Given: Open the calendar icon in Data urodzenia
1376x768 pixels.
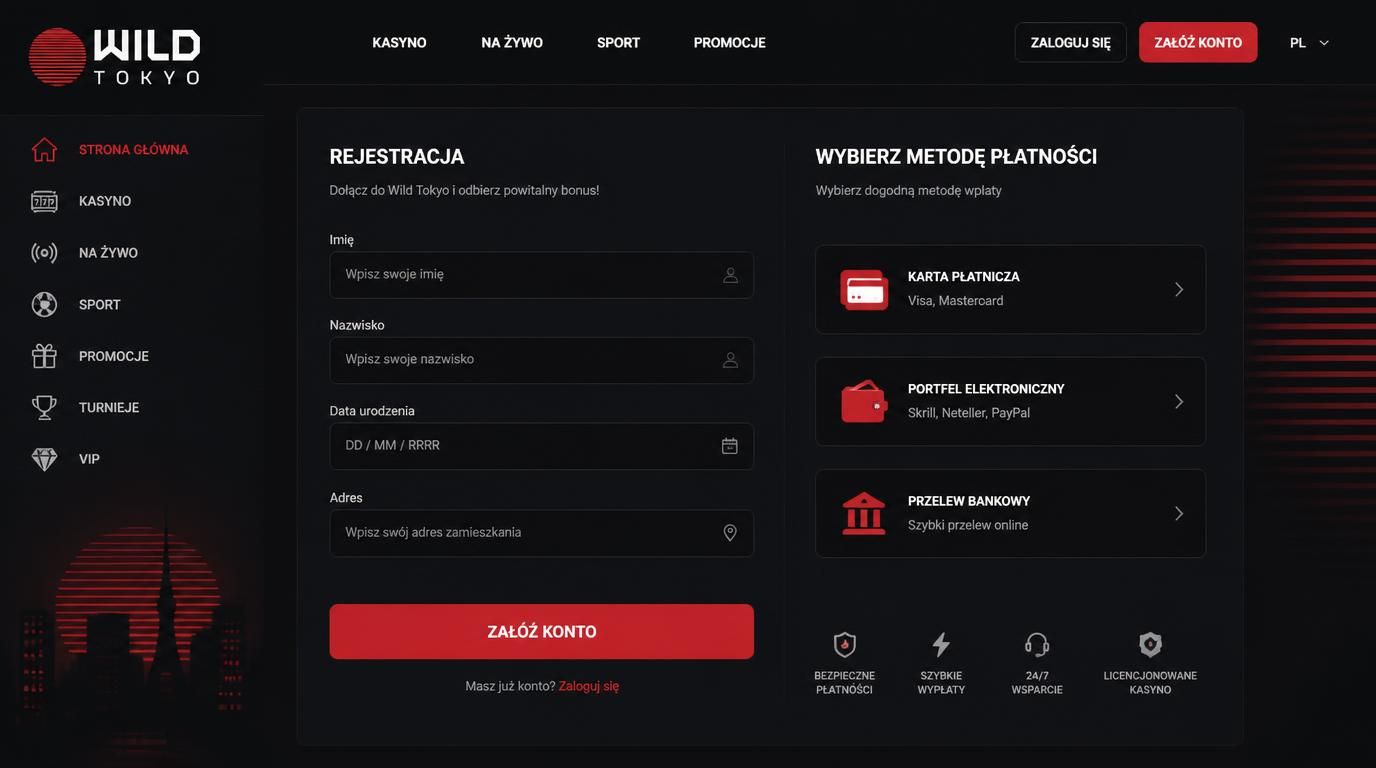Looking at the screenshot, I should click(730, 446).
